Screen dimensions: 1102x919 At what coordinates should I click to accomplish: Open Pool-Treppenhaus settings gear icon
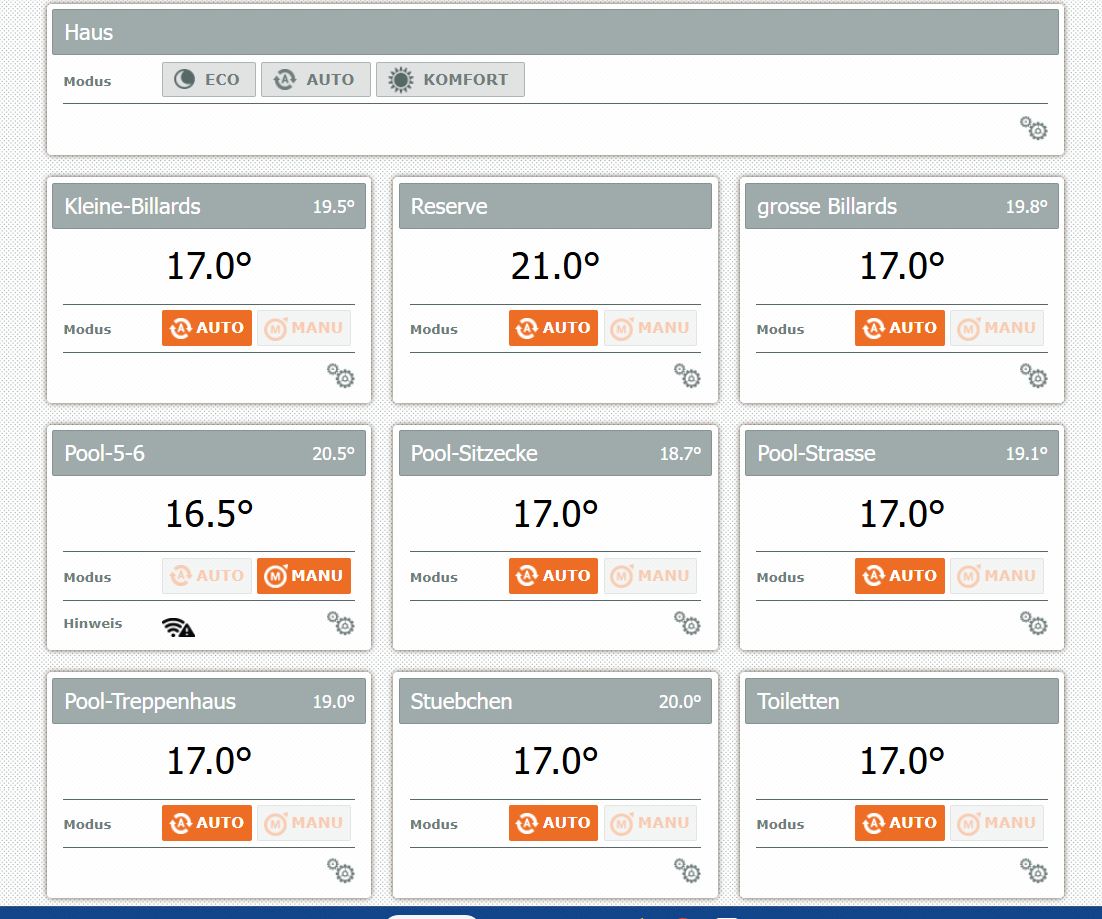340,870
